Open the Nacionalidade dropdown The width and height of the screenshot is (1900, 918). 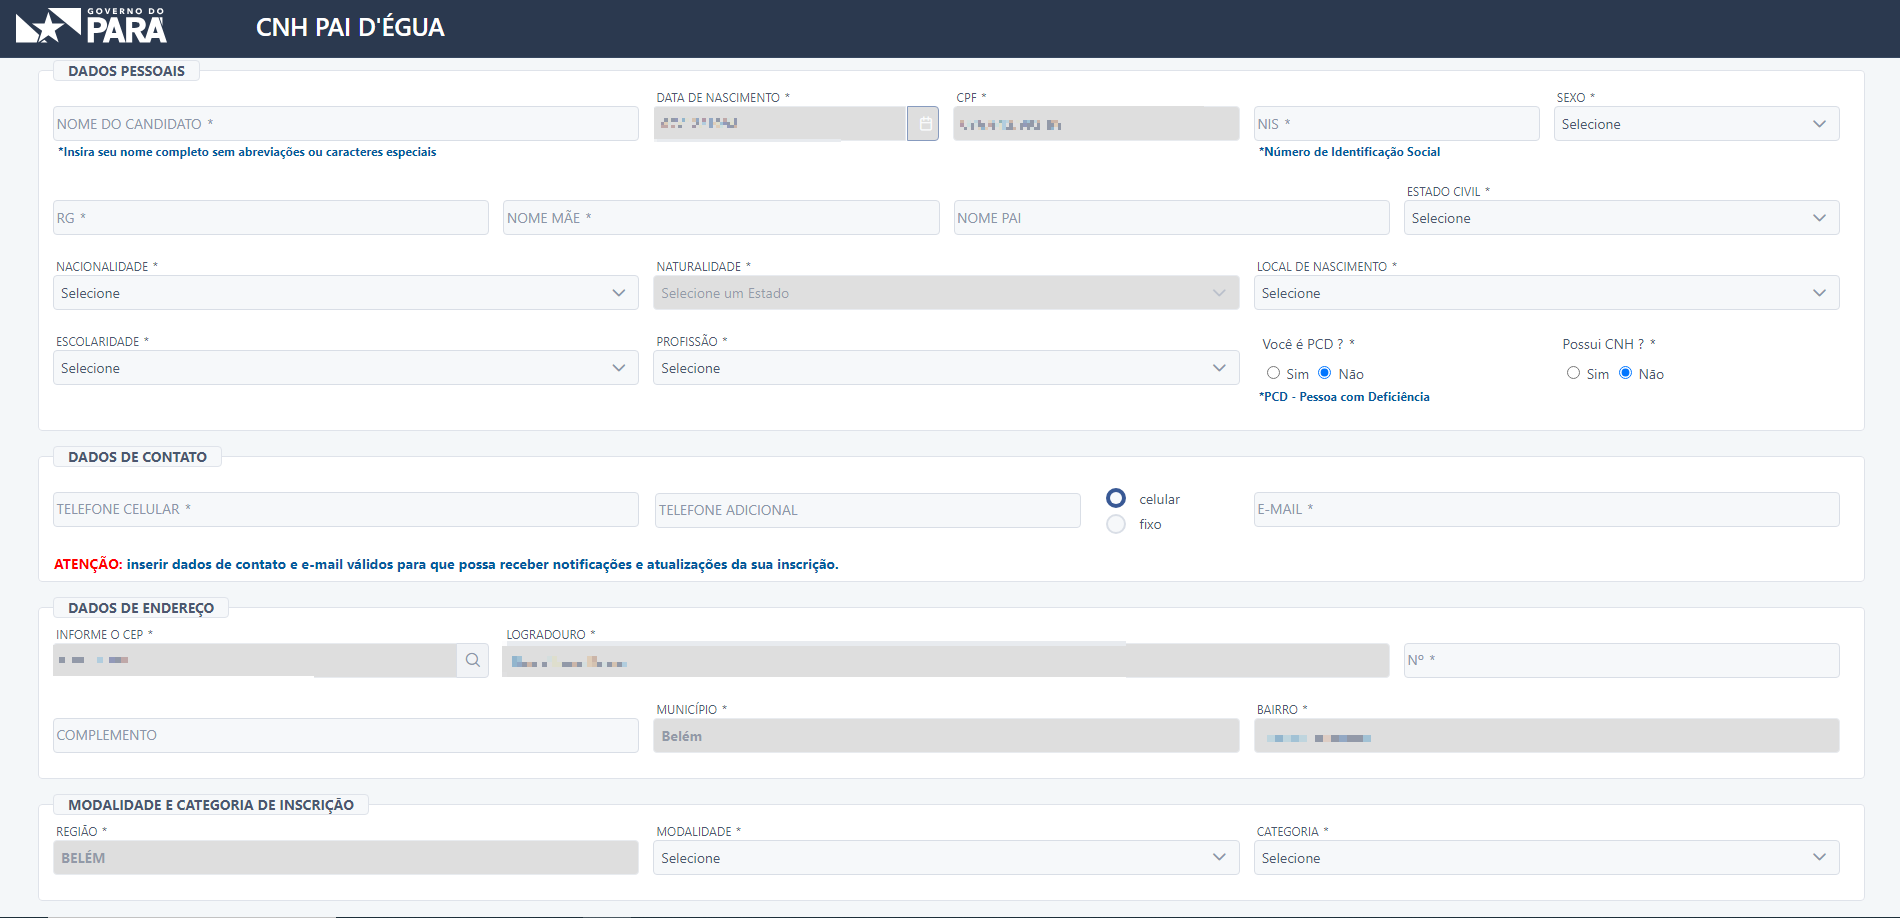[345, 293]
